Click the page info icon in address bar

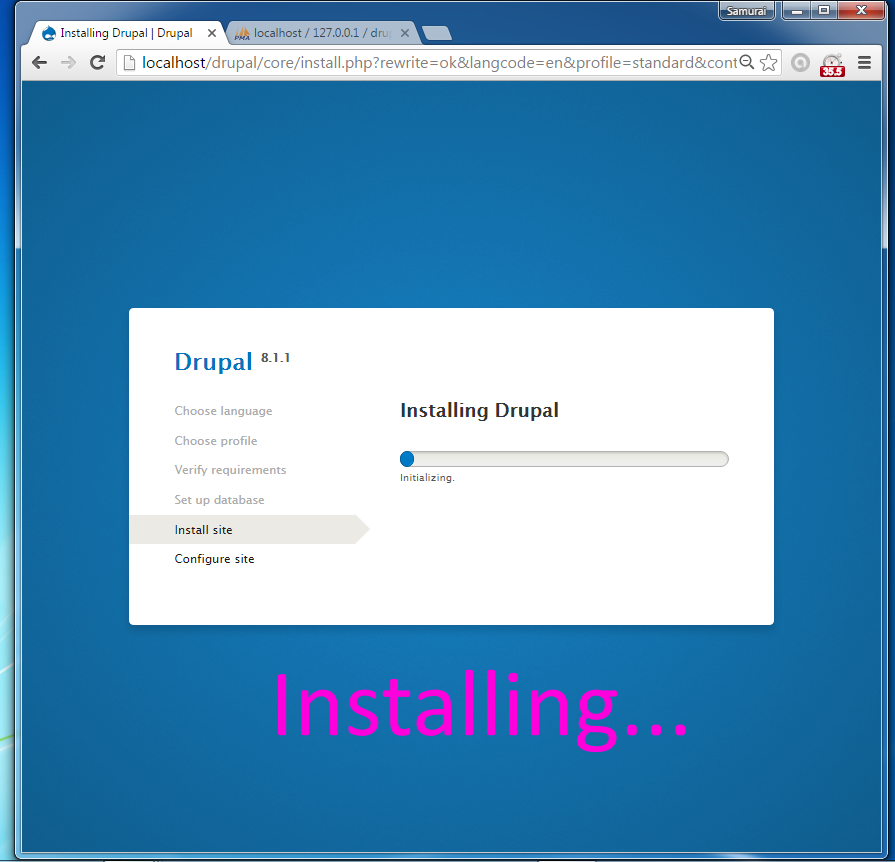click(x=130, y=62)
